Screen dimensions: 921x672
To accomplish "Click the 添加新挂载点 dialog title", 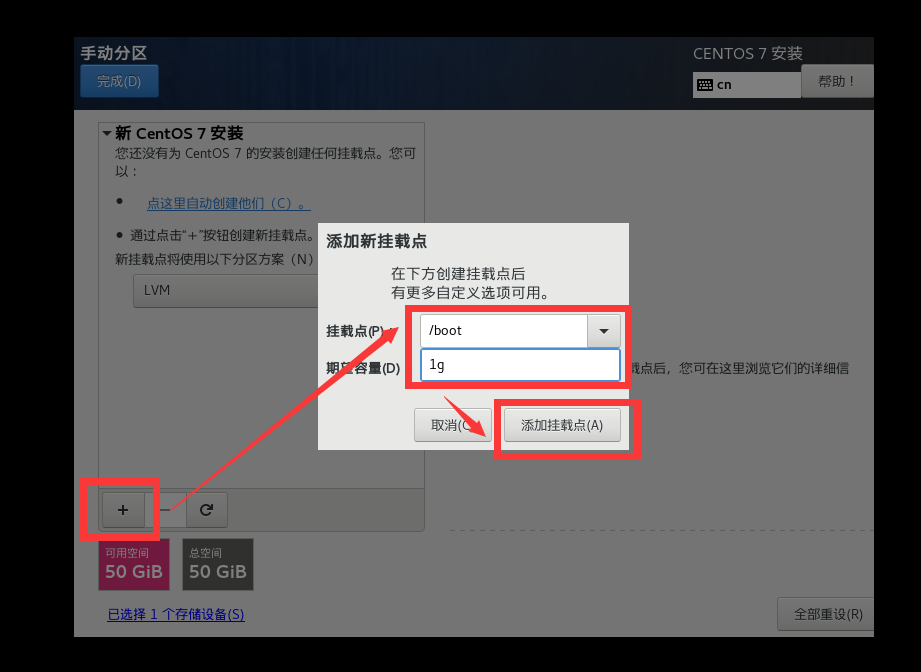I will tap(377, 241).
